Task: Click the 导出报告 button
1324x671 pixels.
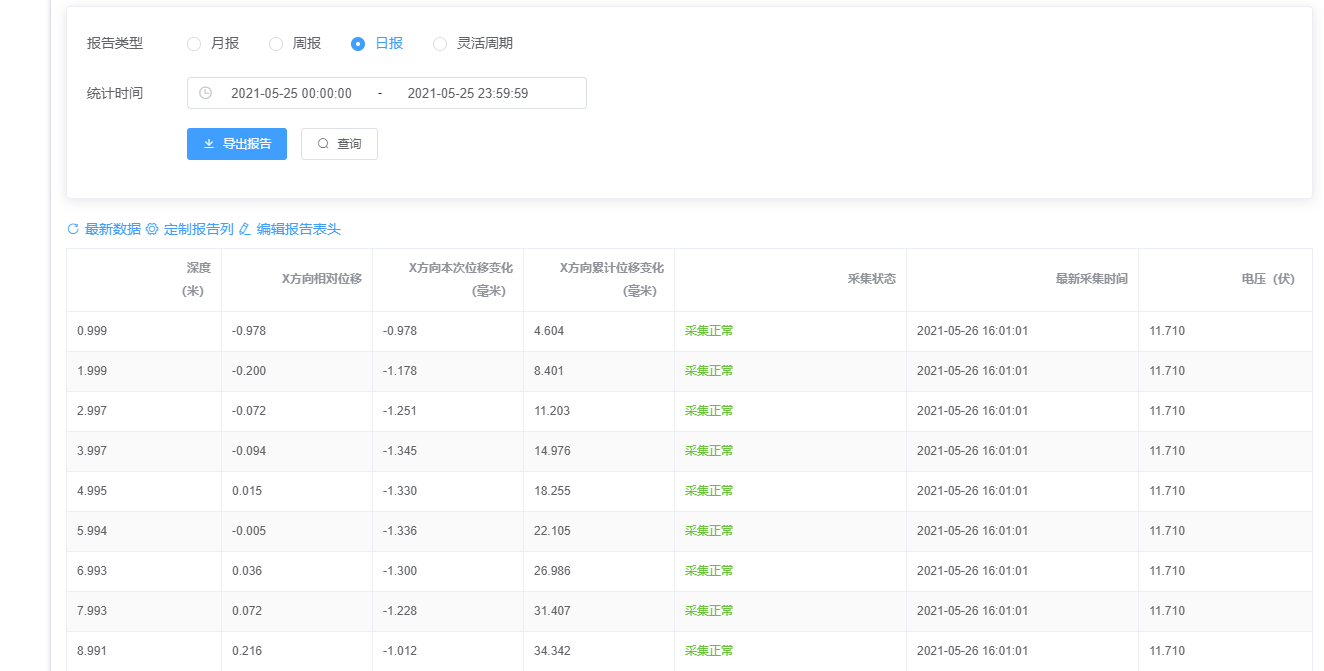Action: [x=237, y=144]
